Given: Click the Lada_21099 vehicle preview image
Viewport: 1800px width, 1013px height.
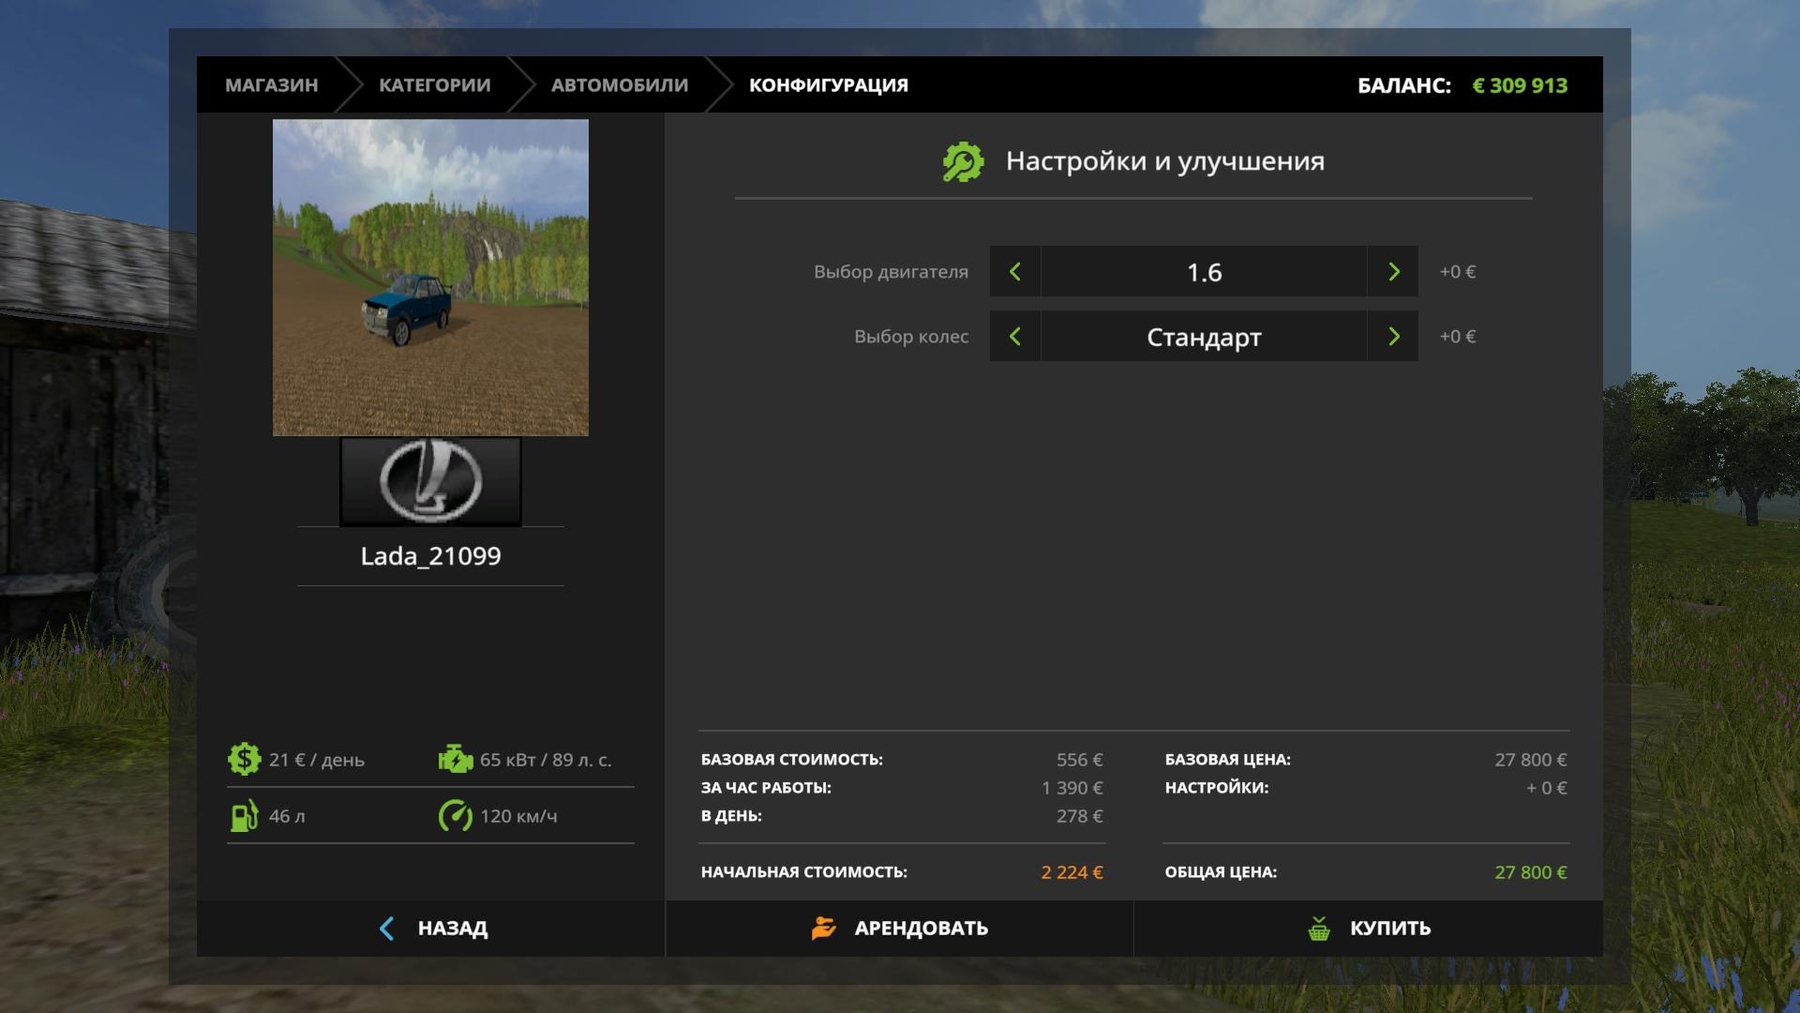Looking at the screenshot, I should coord(430,277).
